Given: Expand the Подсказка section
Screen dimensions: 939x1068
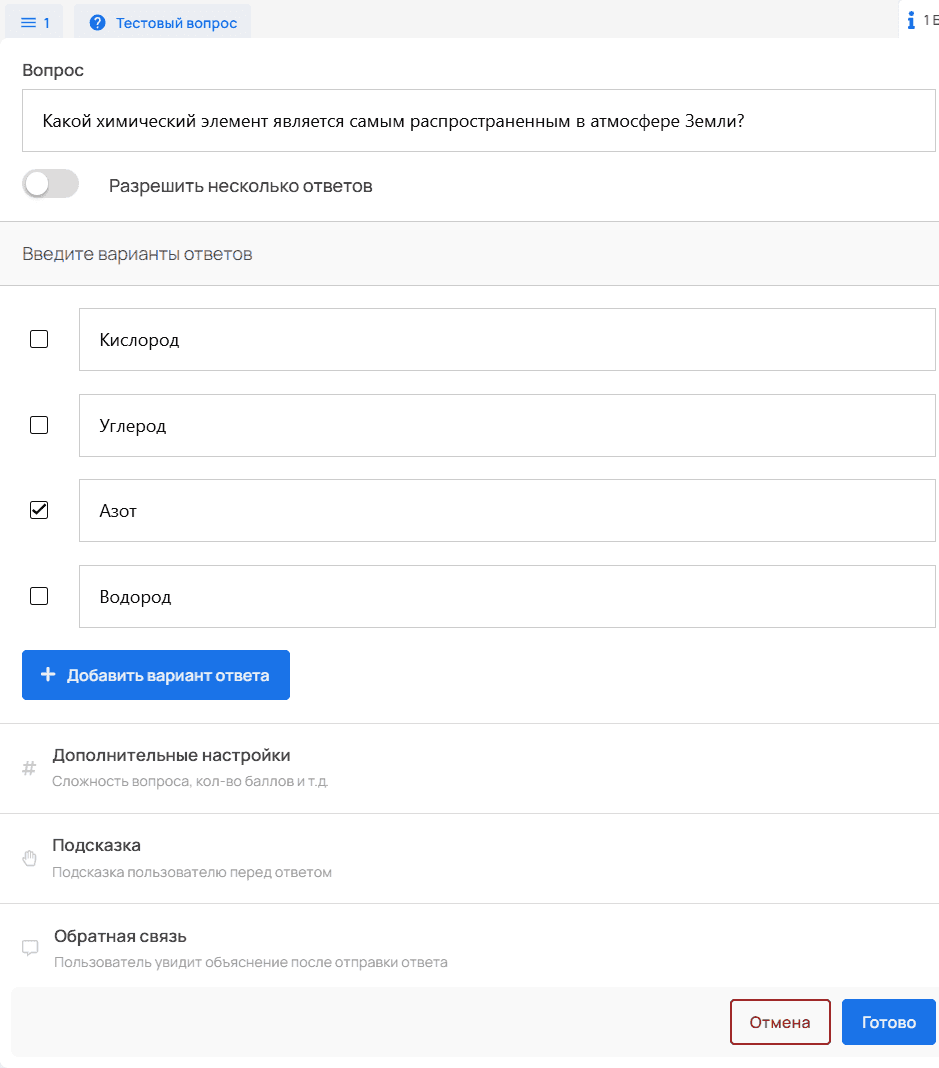Looking at the screenshot, I should tap(469, 858).
